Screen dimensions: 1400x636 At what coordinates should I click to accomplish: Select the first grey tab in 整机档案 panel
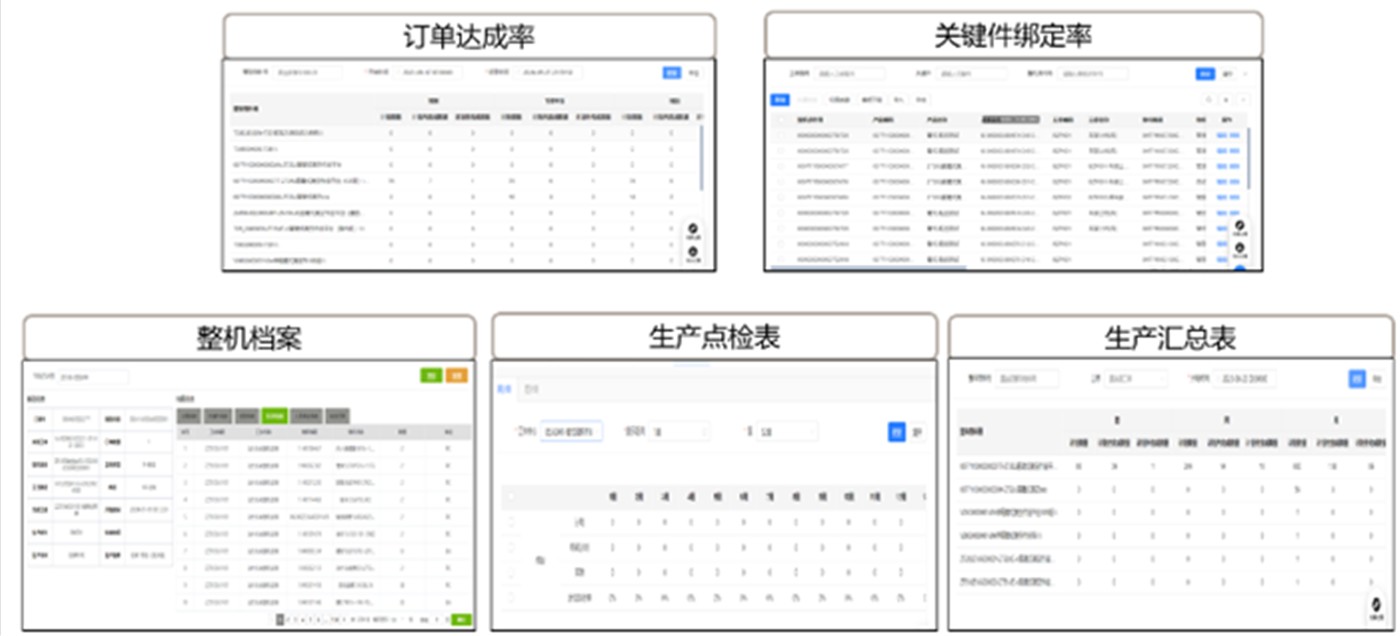point(189,416)
